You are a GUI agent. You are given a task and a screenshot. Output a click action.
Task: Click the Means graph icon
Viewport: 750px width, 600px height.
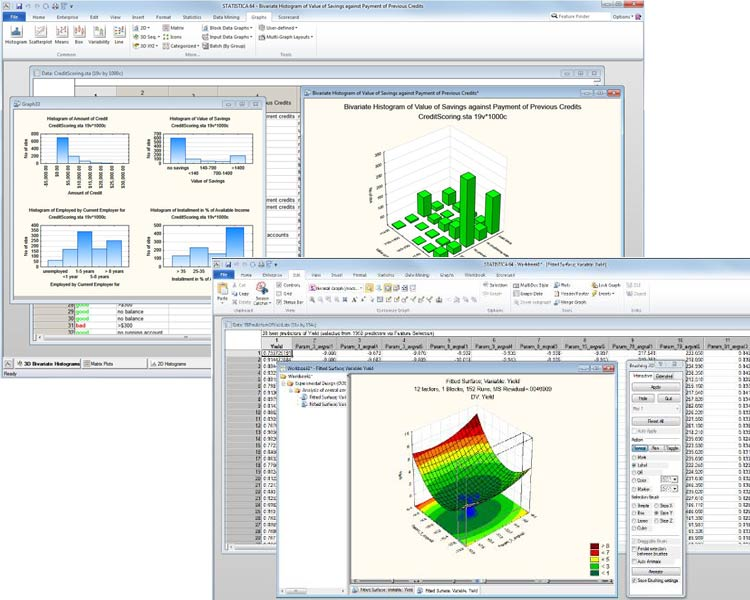pyautogui.click(x=62, y=32)
